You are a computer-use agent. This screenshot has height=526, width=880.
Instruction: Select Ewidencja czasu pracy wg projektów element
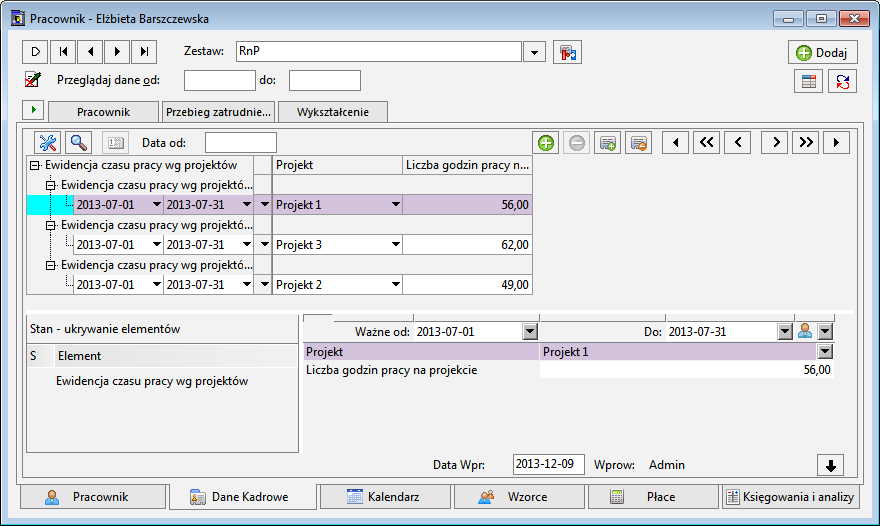tap(152, 381)
